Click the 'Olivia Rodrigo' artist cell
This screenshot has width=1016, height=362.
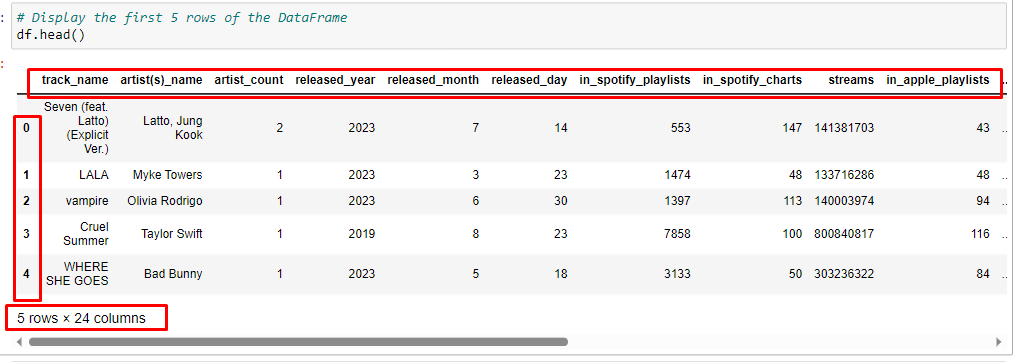click(x=165, y=201)
